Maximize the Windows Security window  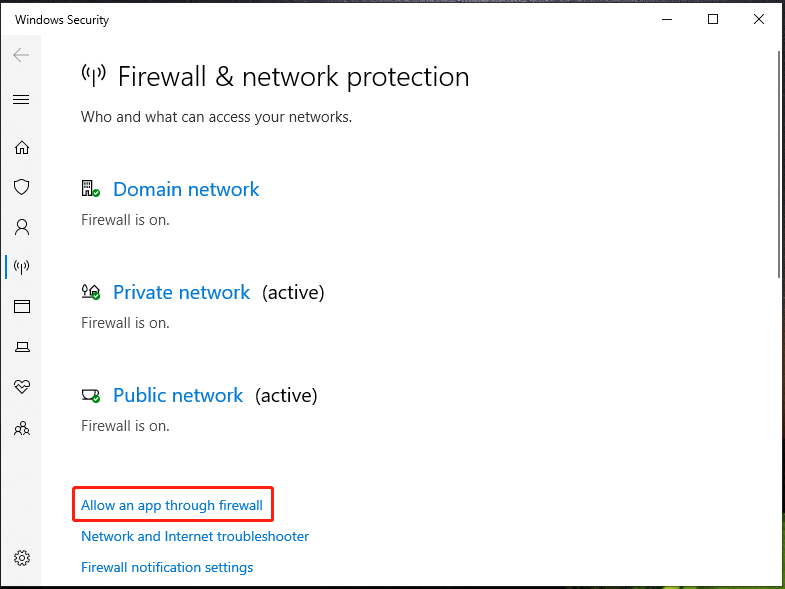tap(713, 19)
